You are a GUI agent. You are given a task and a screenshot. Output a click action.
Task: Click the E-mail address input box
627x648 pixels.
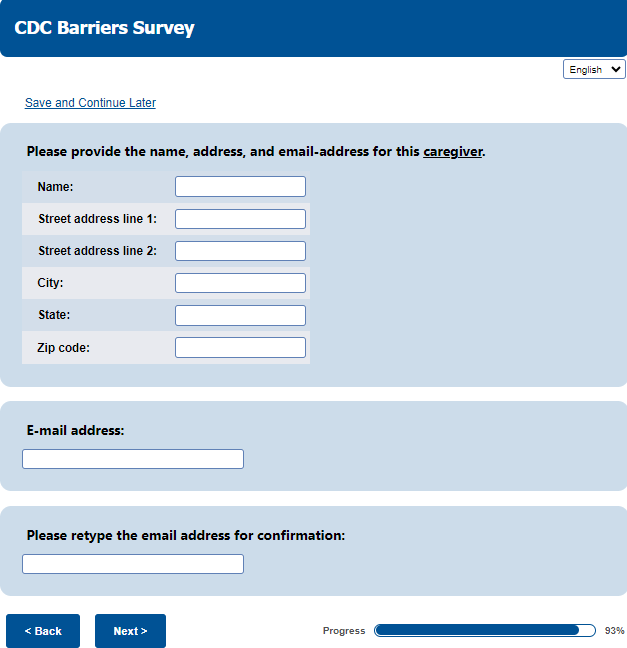pyautogui.click(x=133, y=459)
